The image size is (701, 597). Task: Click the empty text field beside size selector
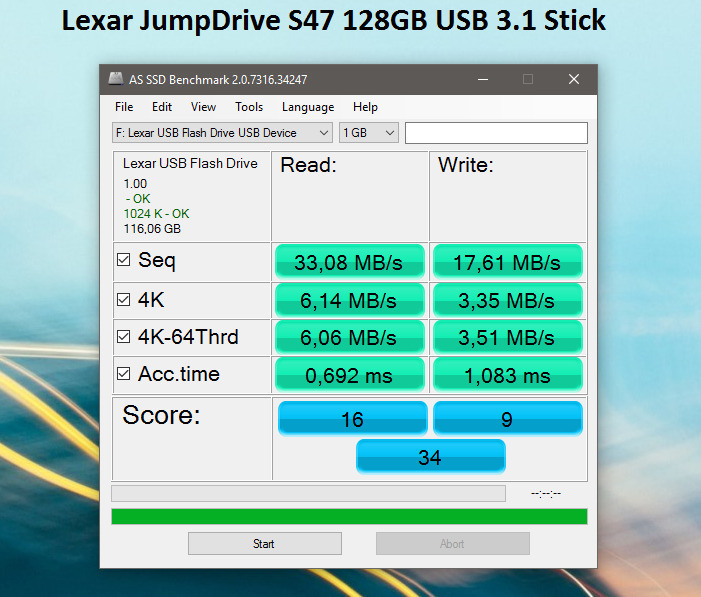[x=496, y=133]
